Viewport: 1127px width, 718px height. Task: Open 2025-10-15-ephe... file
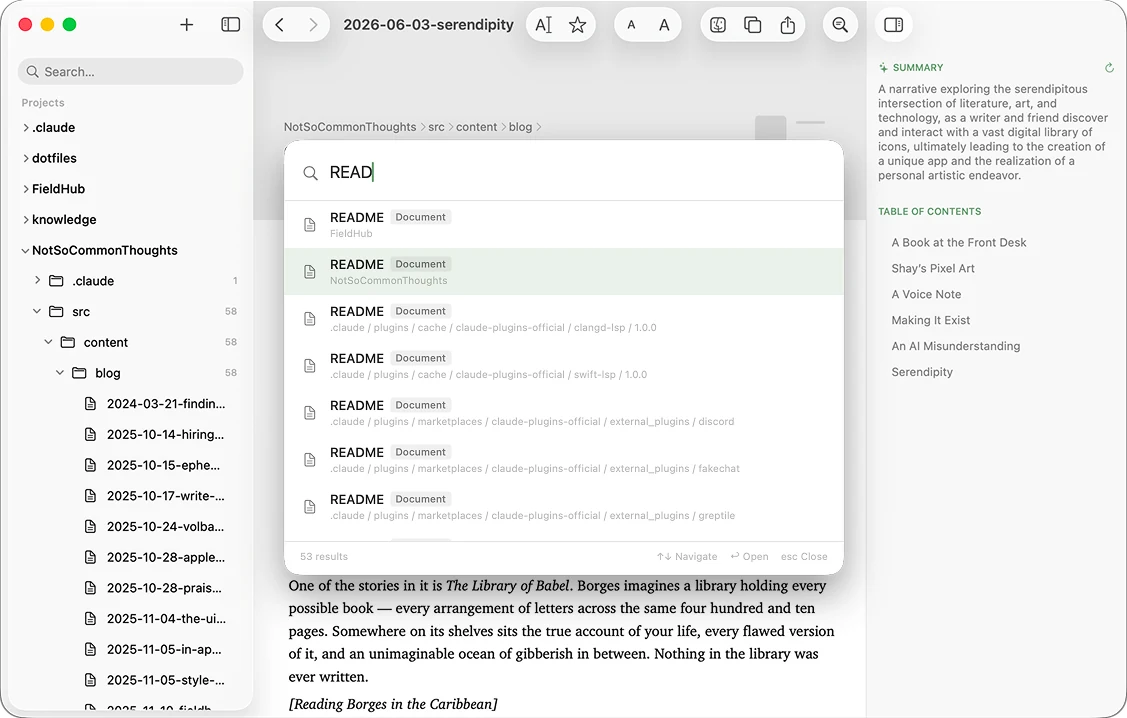[x=164, y=466]
